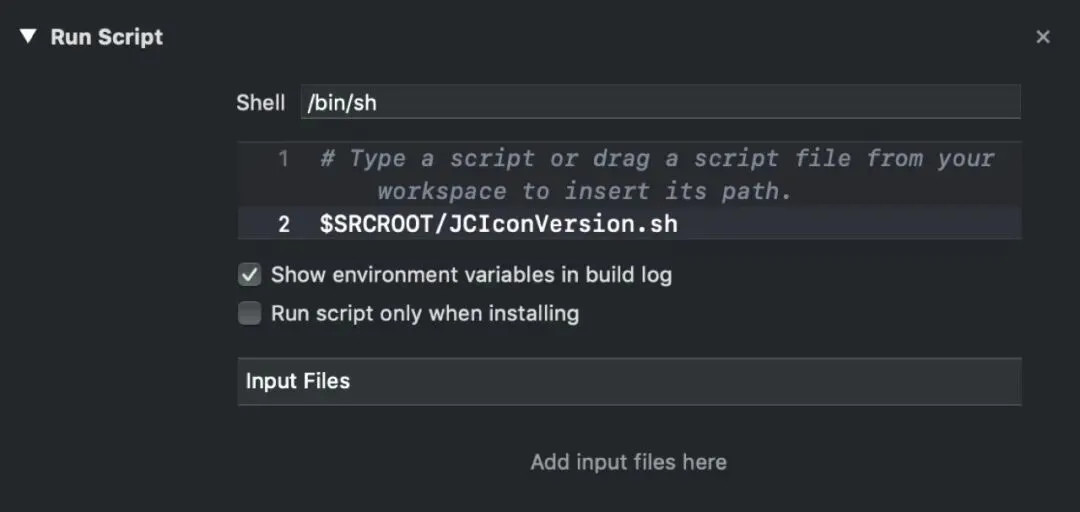Collapse the Run Script disclosure triangle

pos(29,38)
